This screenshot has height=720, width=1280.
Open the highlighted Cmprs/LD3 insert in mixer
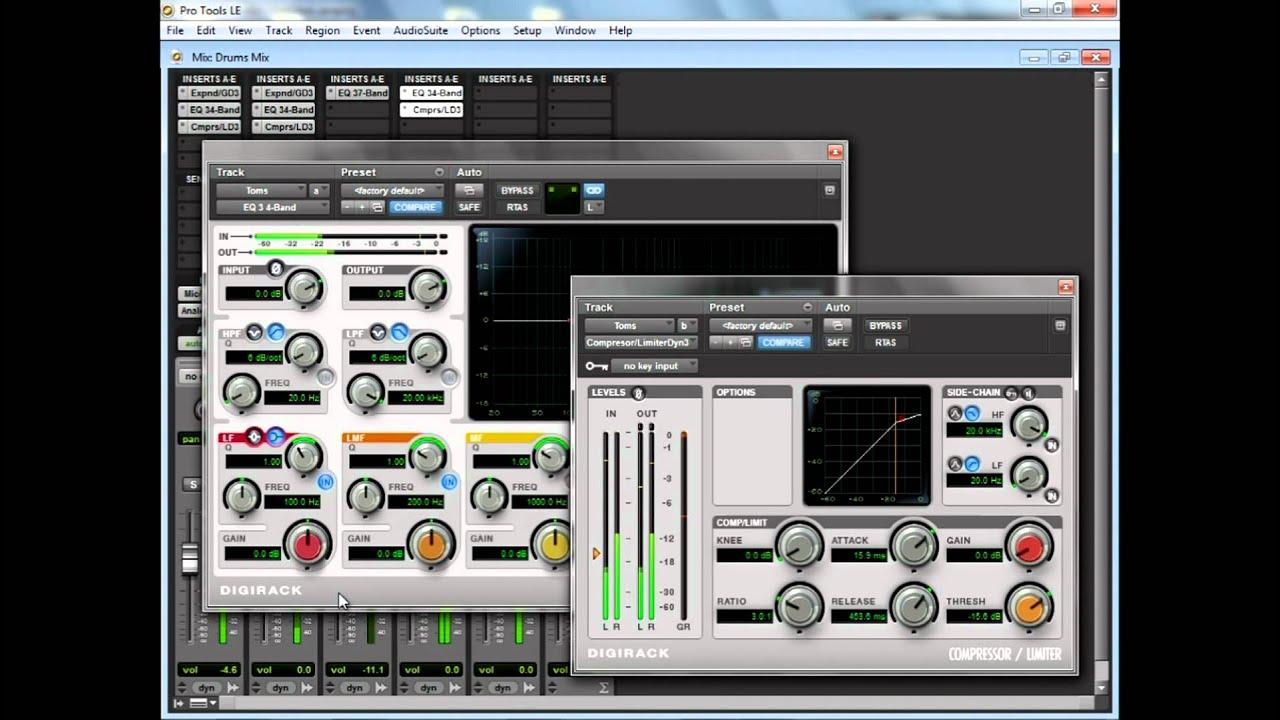[x=432, y=110]
